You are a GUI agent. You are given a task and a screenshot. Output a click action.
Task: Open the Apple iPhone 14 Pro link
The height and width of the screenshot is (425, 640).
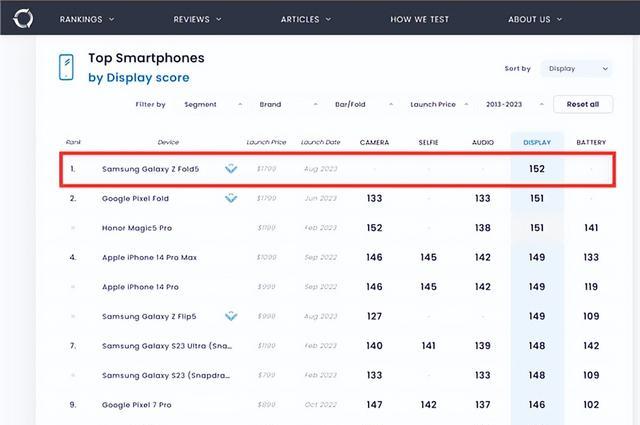click(140, 287)
